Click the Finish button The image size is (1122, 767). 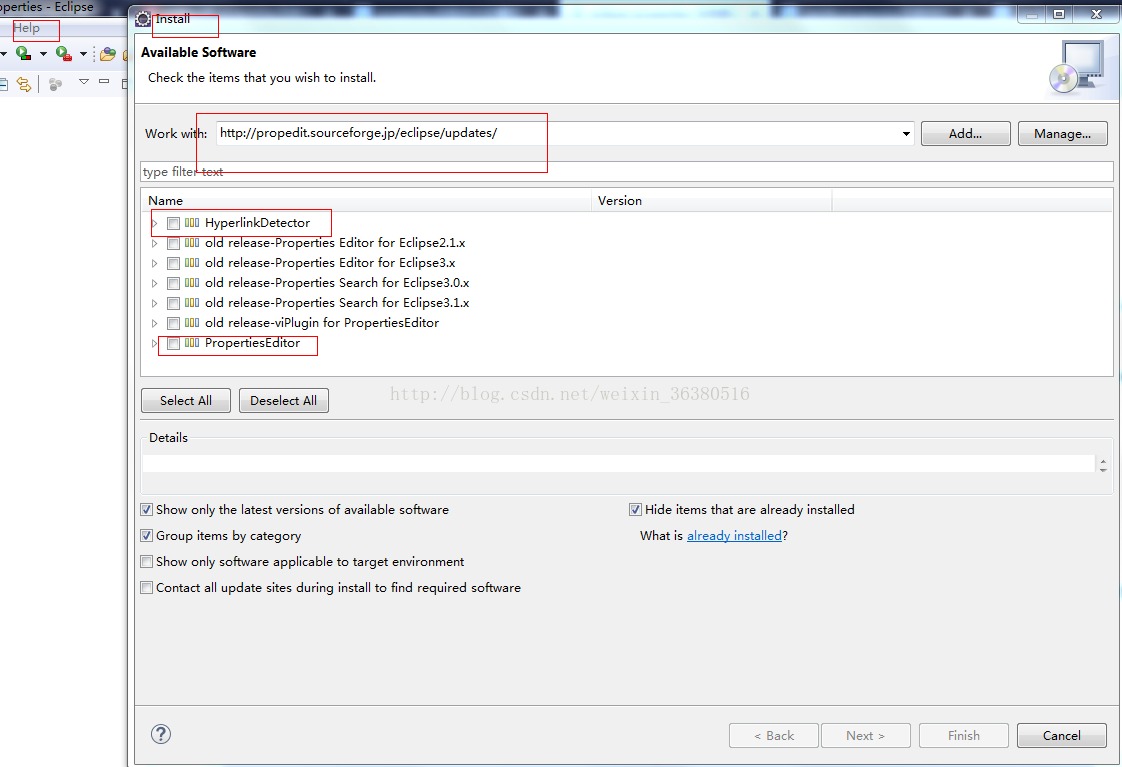(x=964, y=736)
